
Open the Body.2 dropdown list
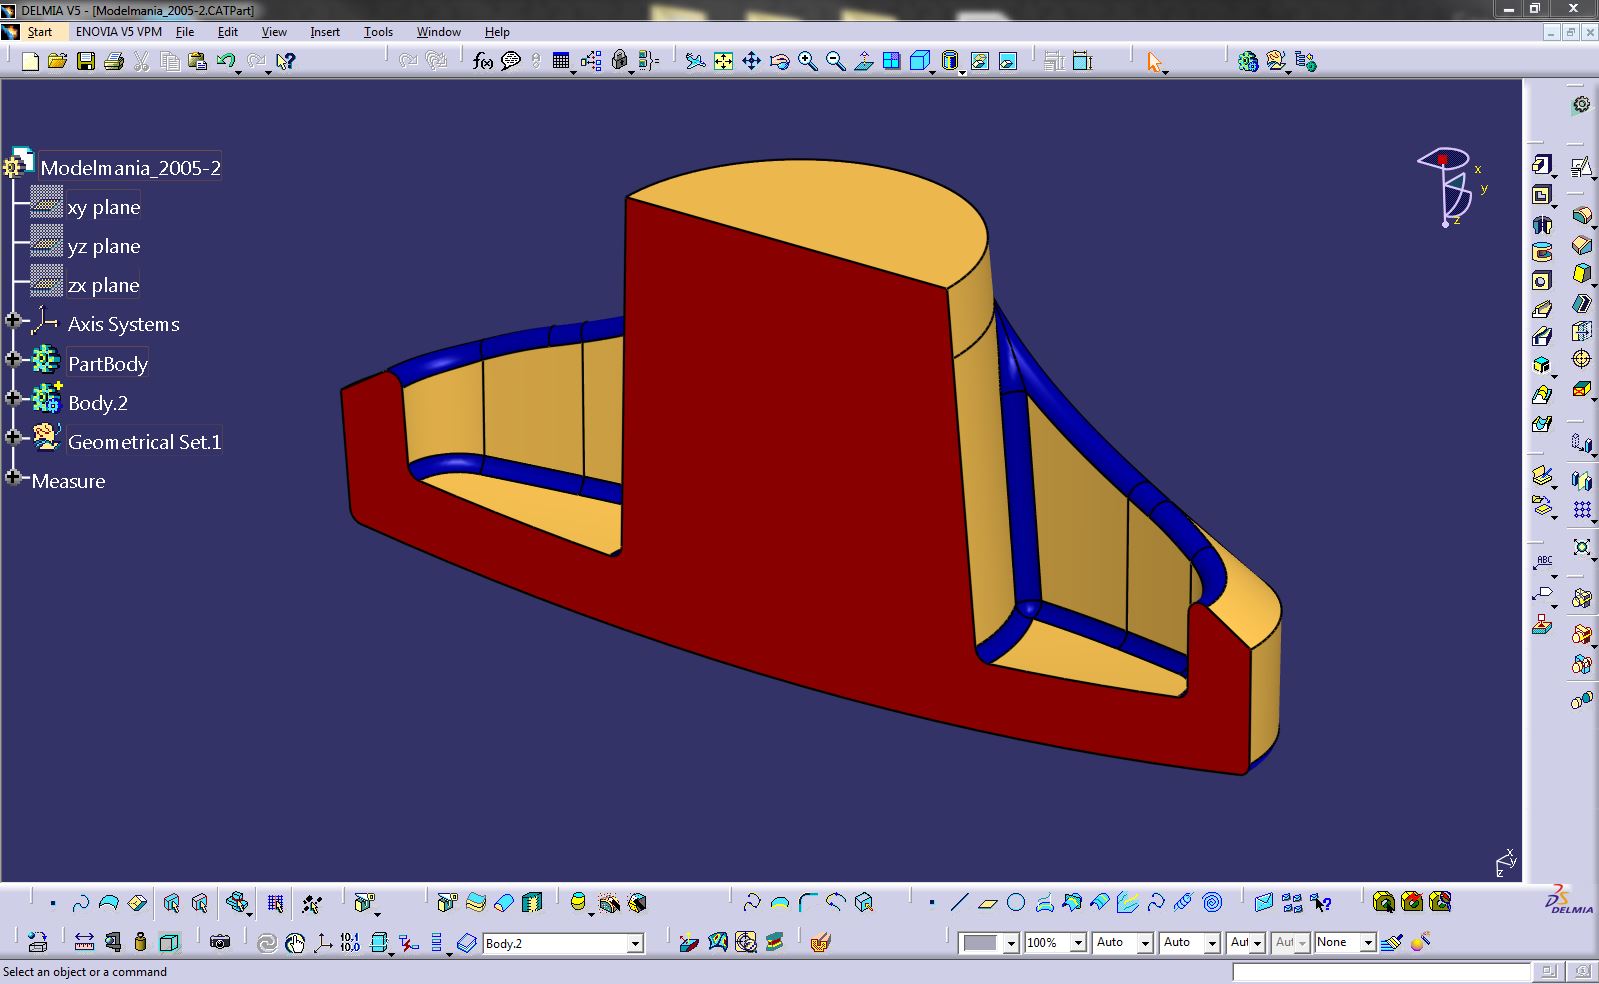635,943
